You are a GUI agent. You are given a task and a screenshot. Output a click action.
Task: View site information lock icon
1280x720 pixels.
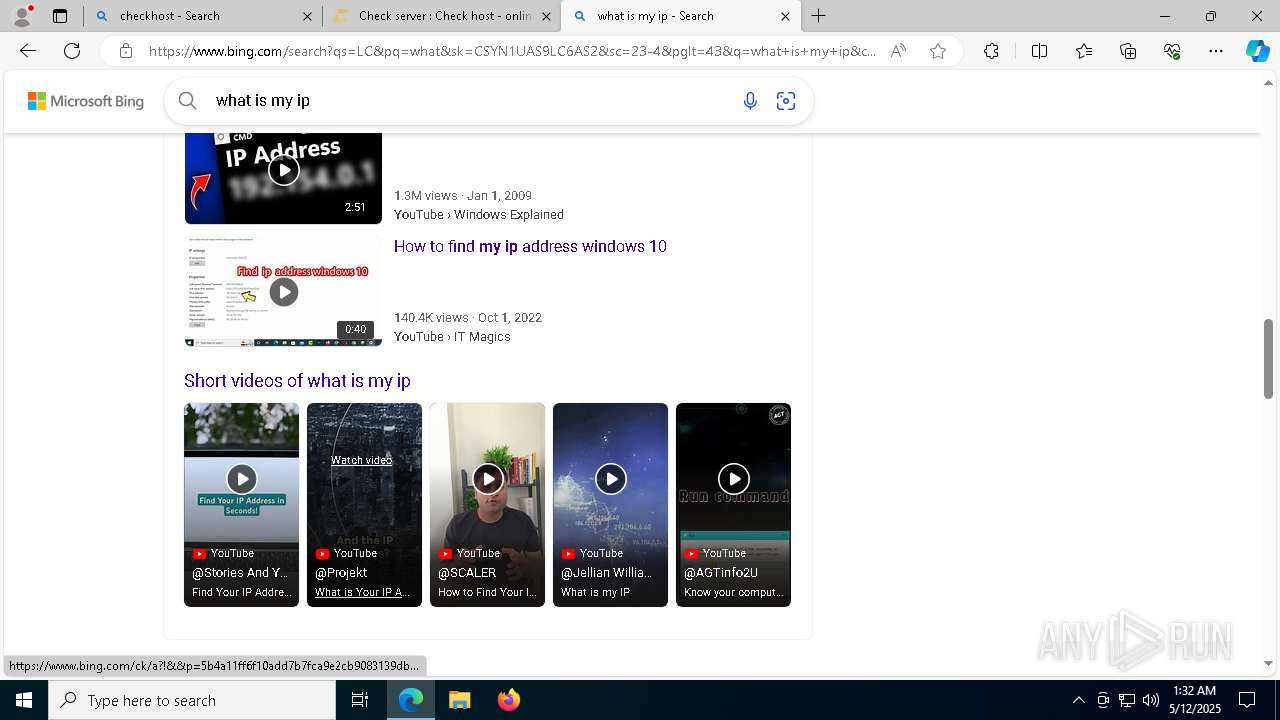126,51
